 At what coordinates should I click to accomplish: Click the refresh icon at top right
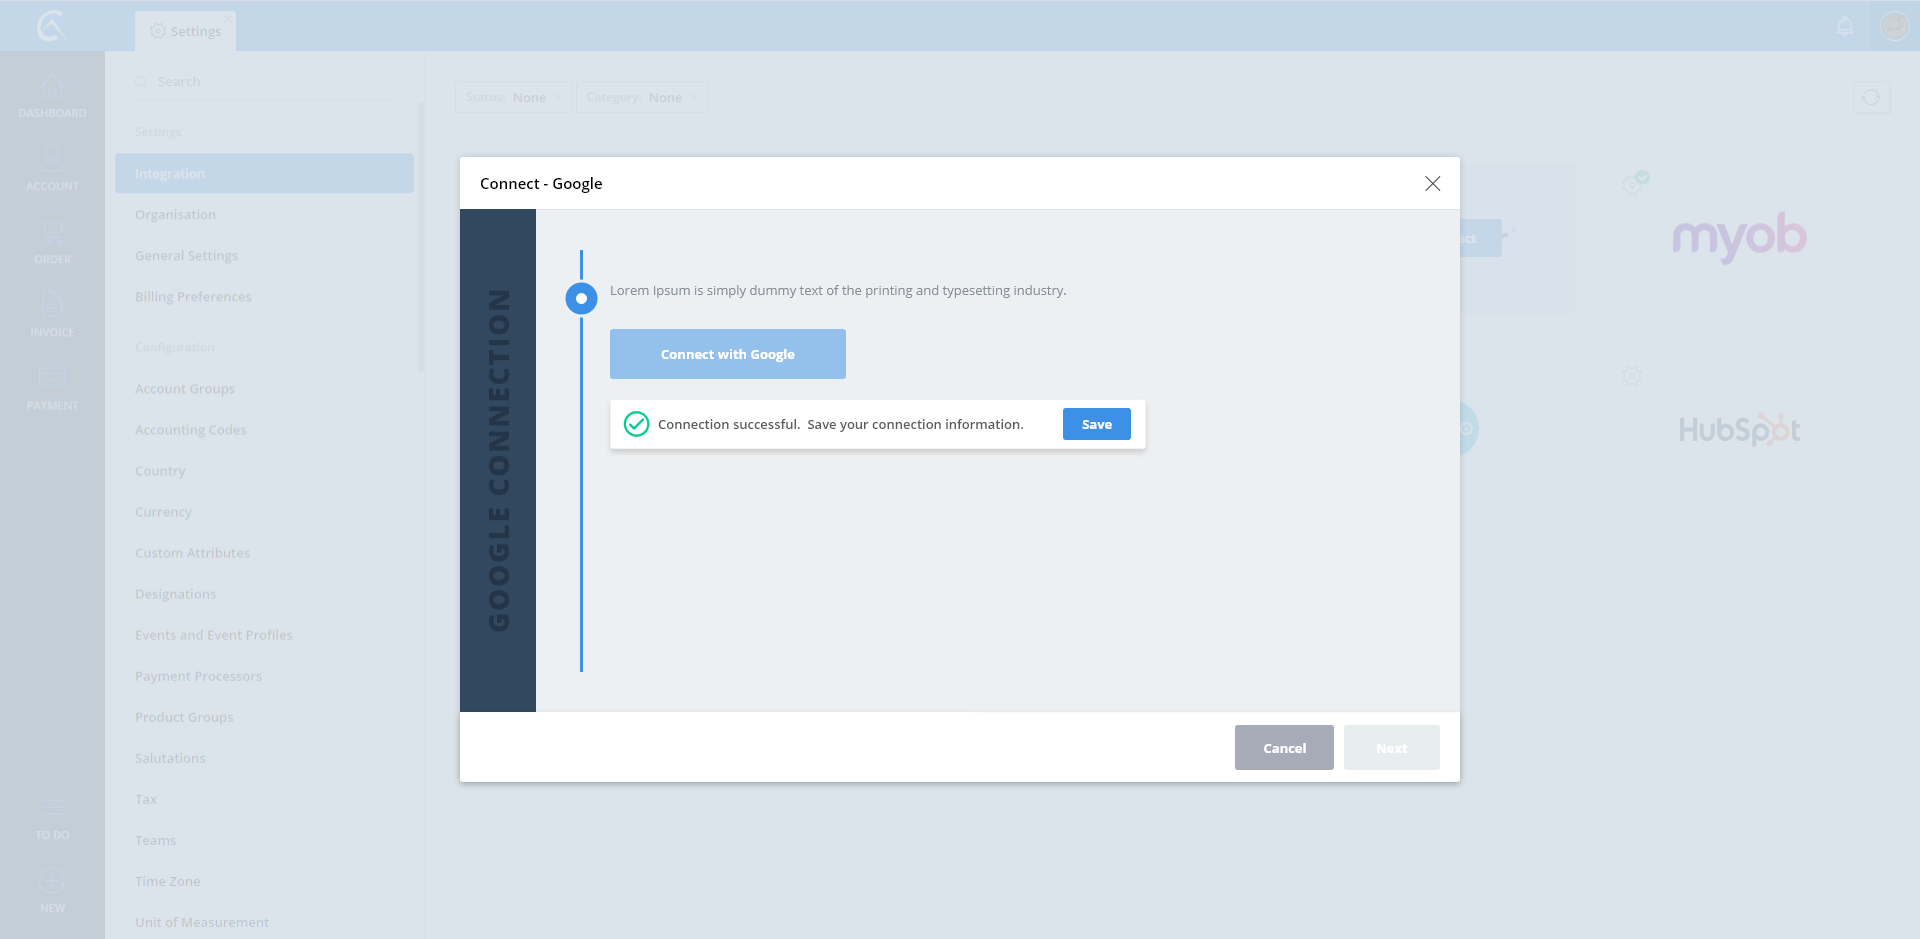1871,97
